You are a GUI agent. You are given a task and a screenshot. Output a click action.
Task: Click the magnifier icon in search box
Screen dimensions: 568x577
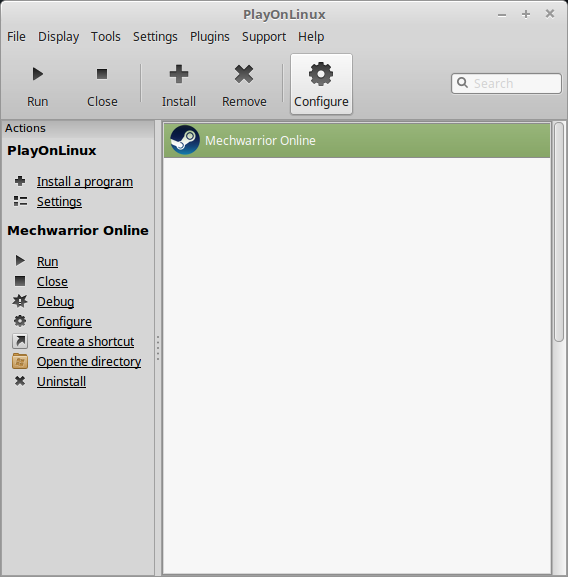point(462,82)
